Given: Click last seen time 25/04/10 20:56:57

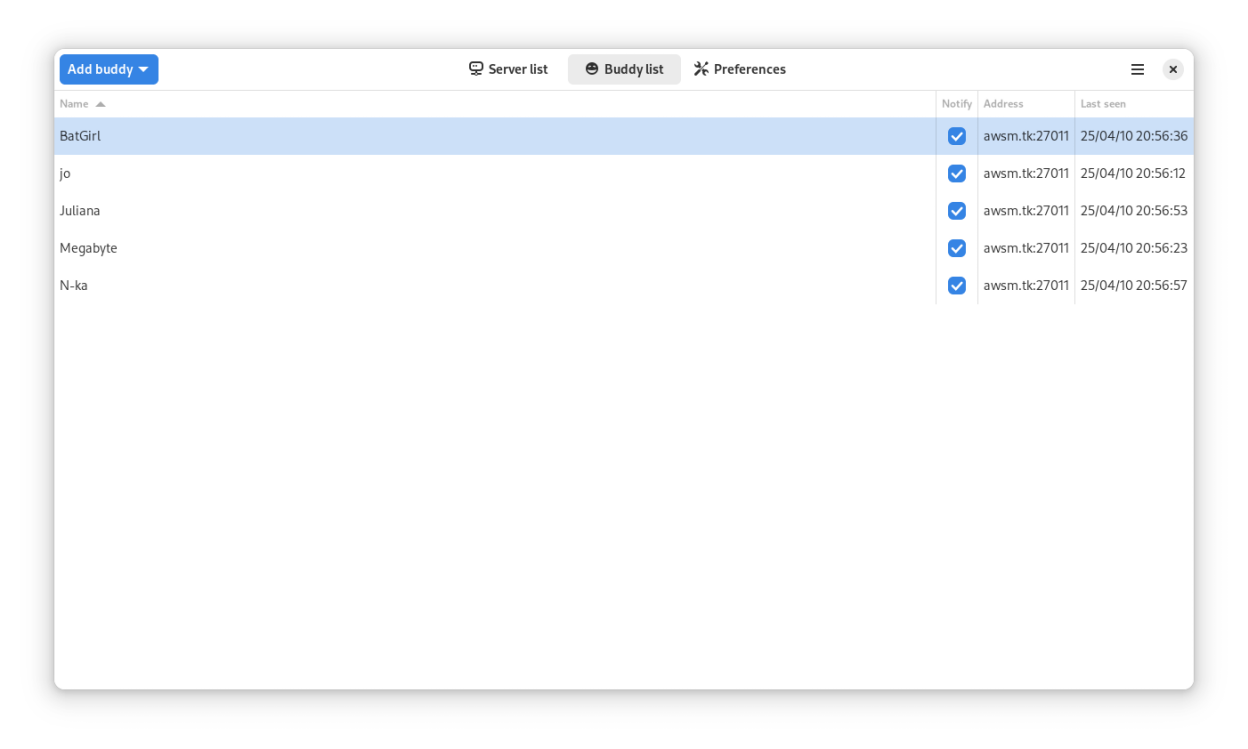Looking at the screenshot, I should [1134, 286].
